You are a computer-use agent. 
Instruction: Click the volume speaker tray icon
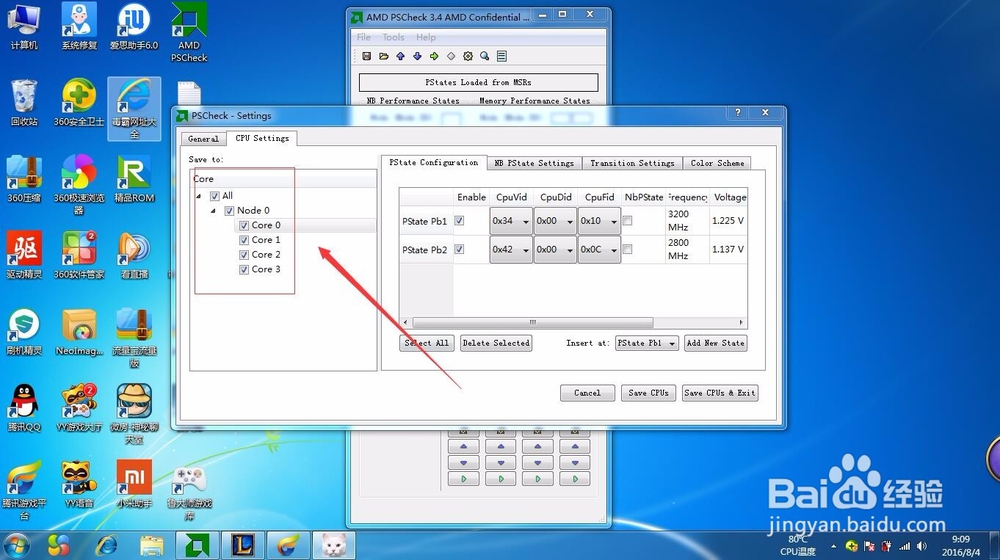point(922,546)
